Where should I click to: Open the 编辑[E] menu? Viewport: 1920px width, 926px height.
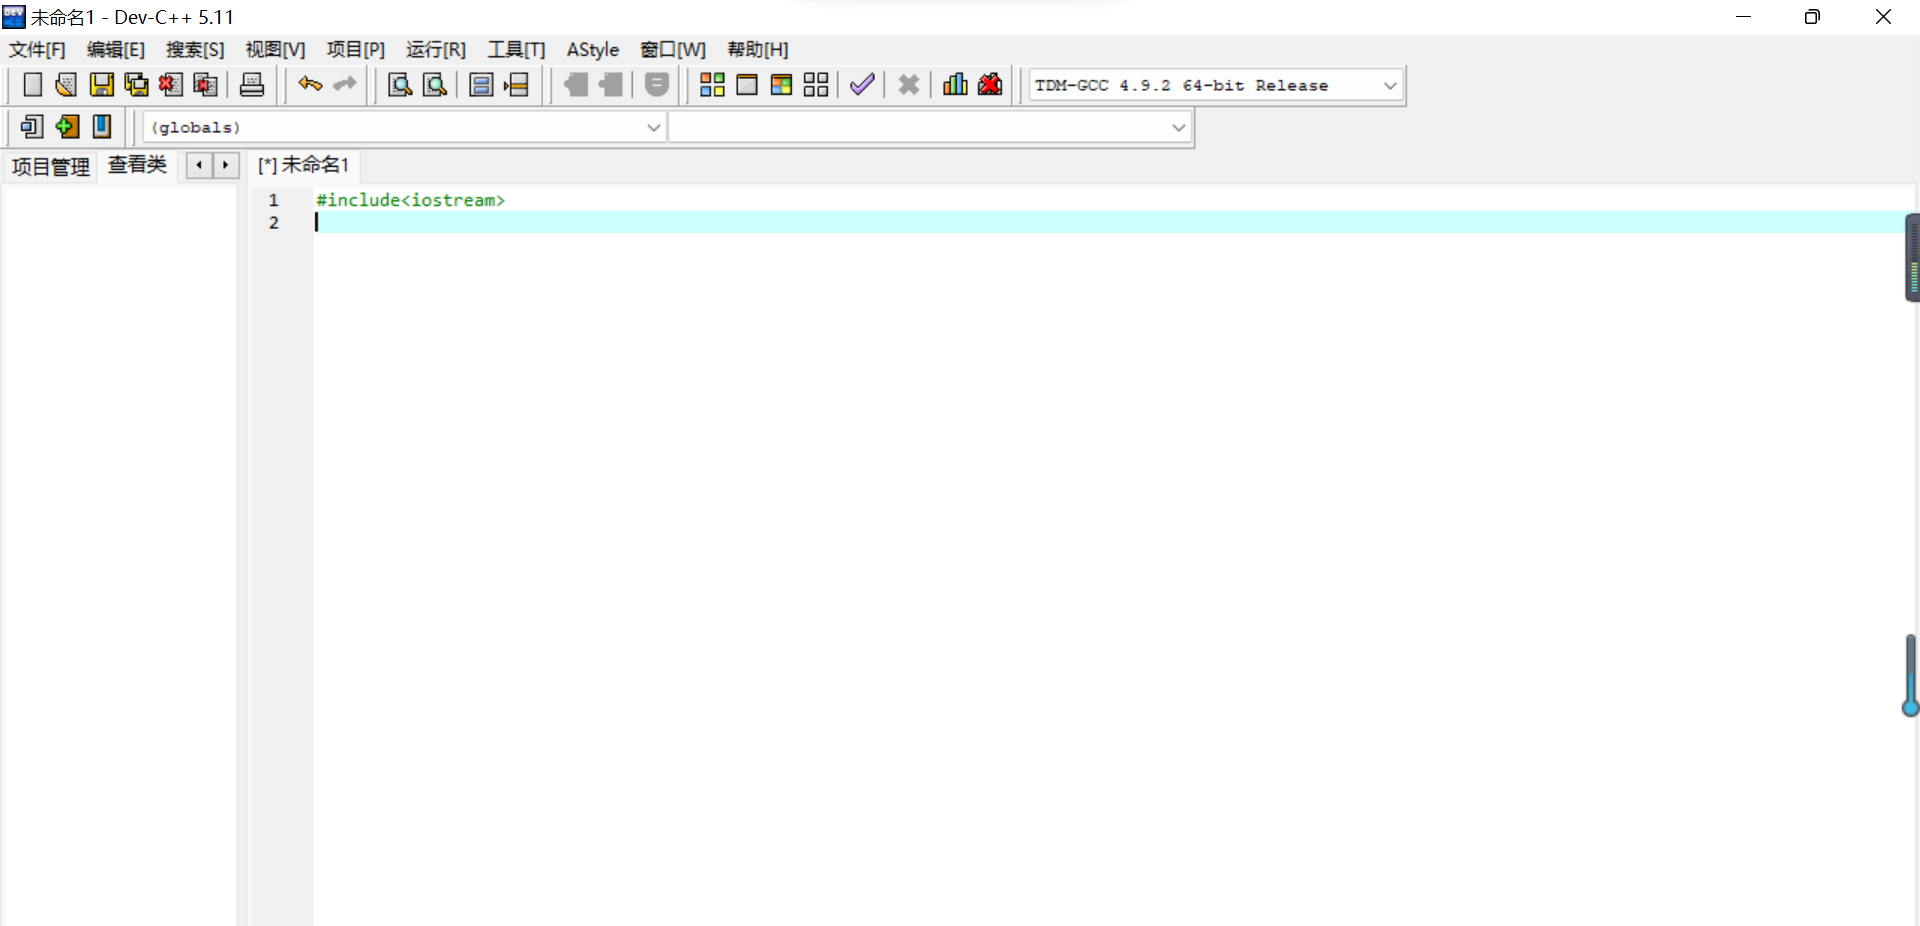point(116,50)
